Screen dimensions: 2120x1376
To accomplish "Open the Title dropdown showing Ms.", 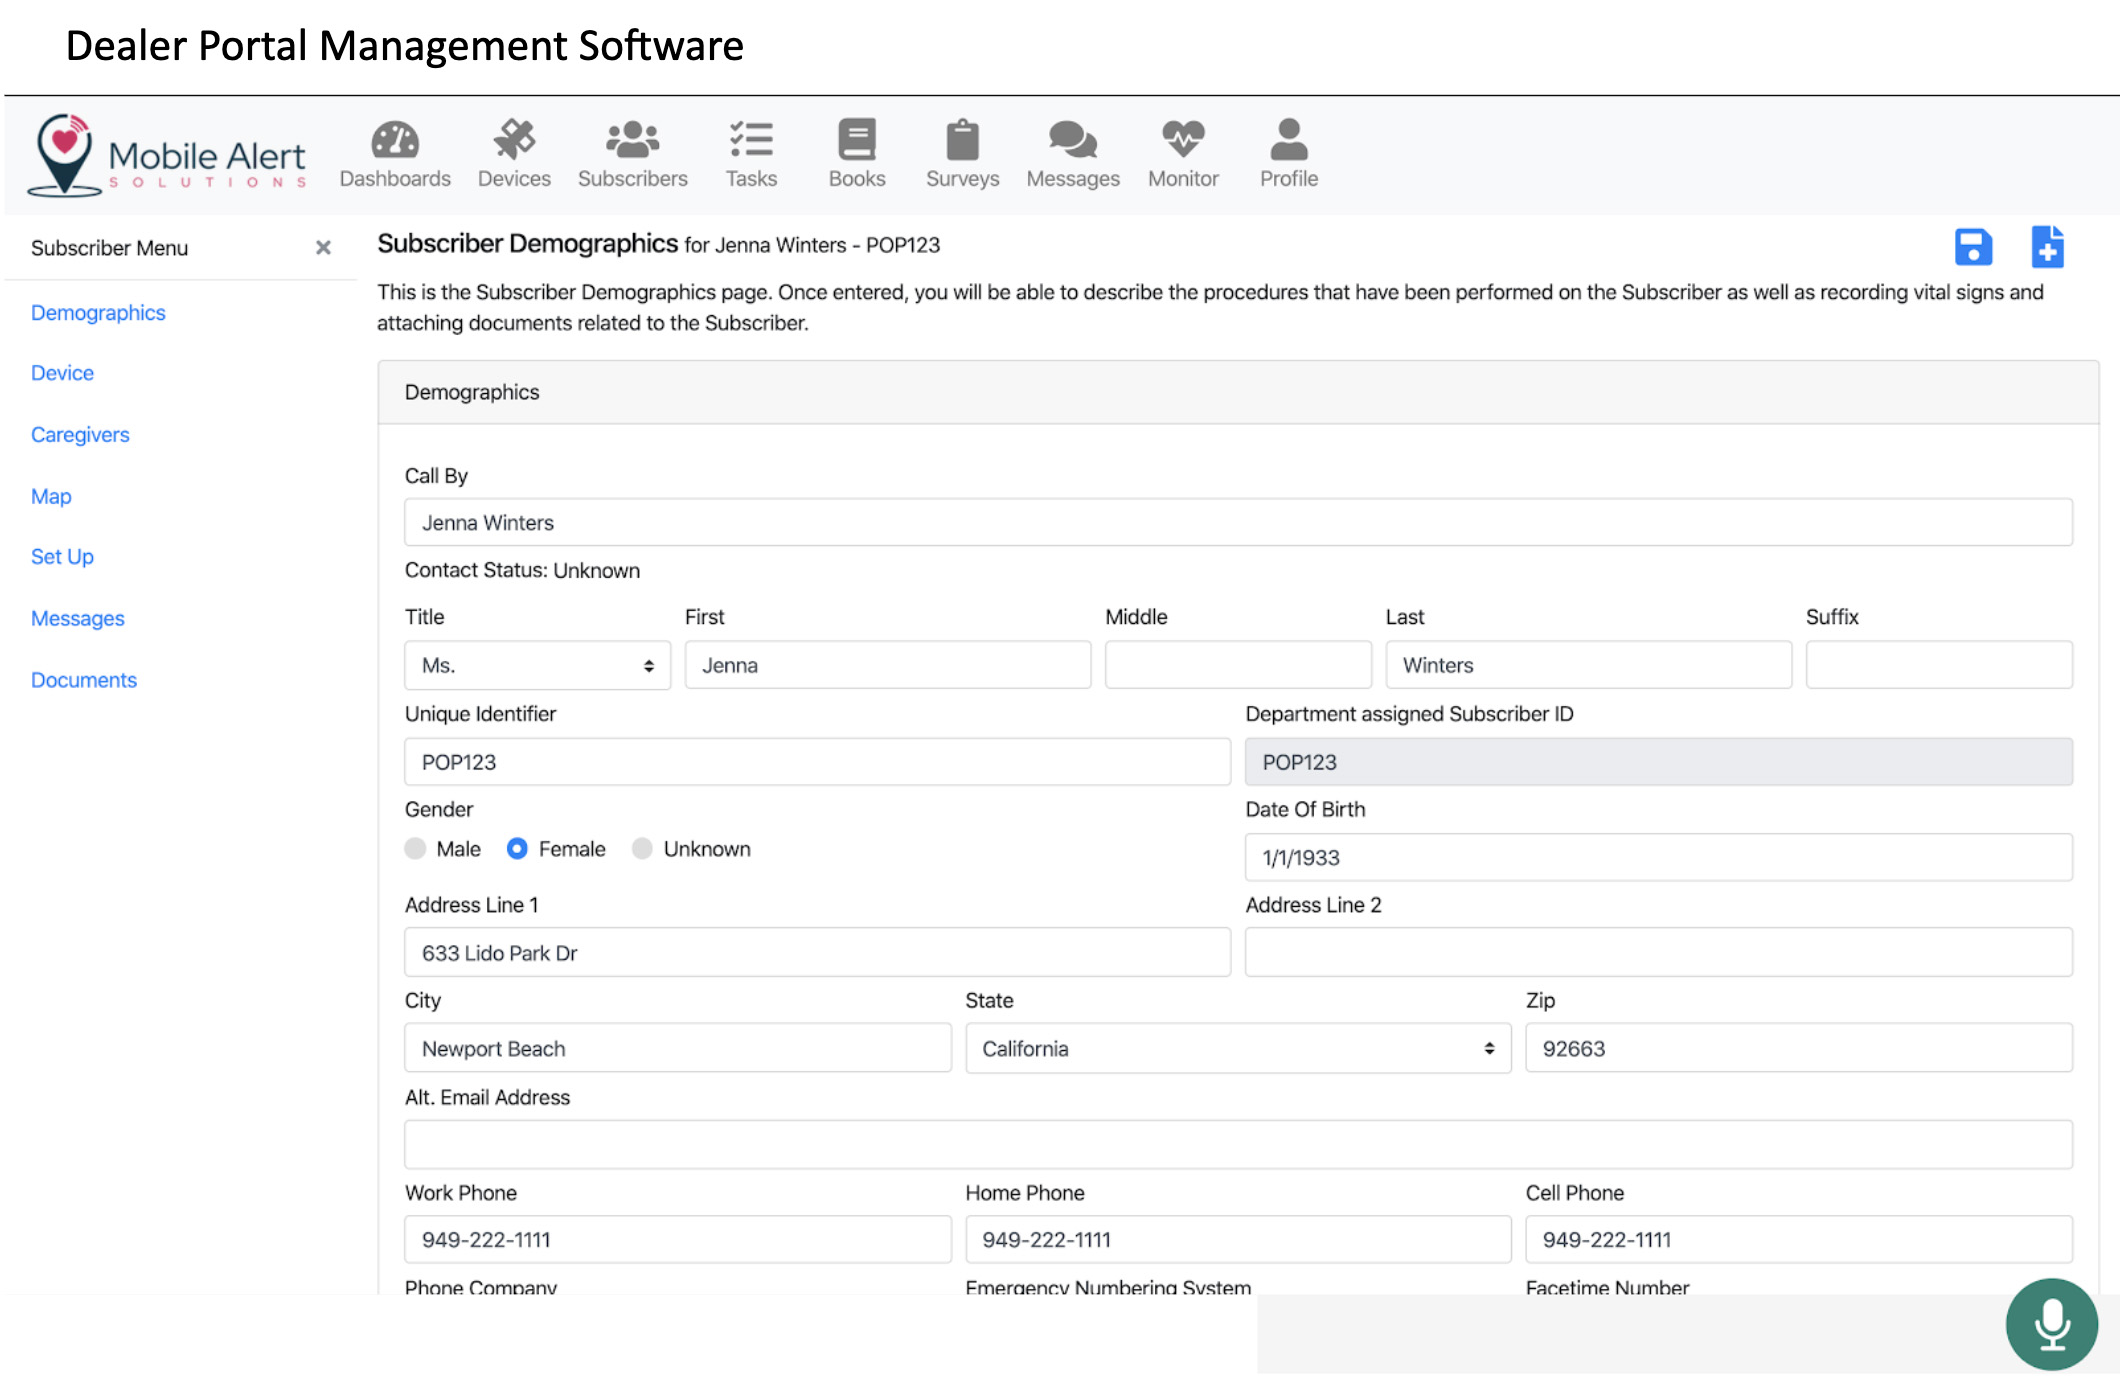I will 537,666.
